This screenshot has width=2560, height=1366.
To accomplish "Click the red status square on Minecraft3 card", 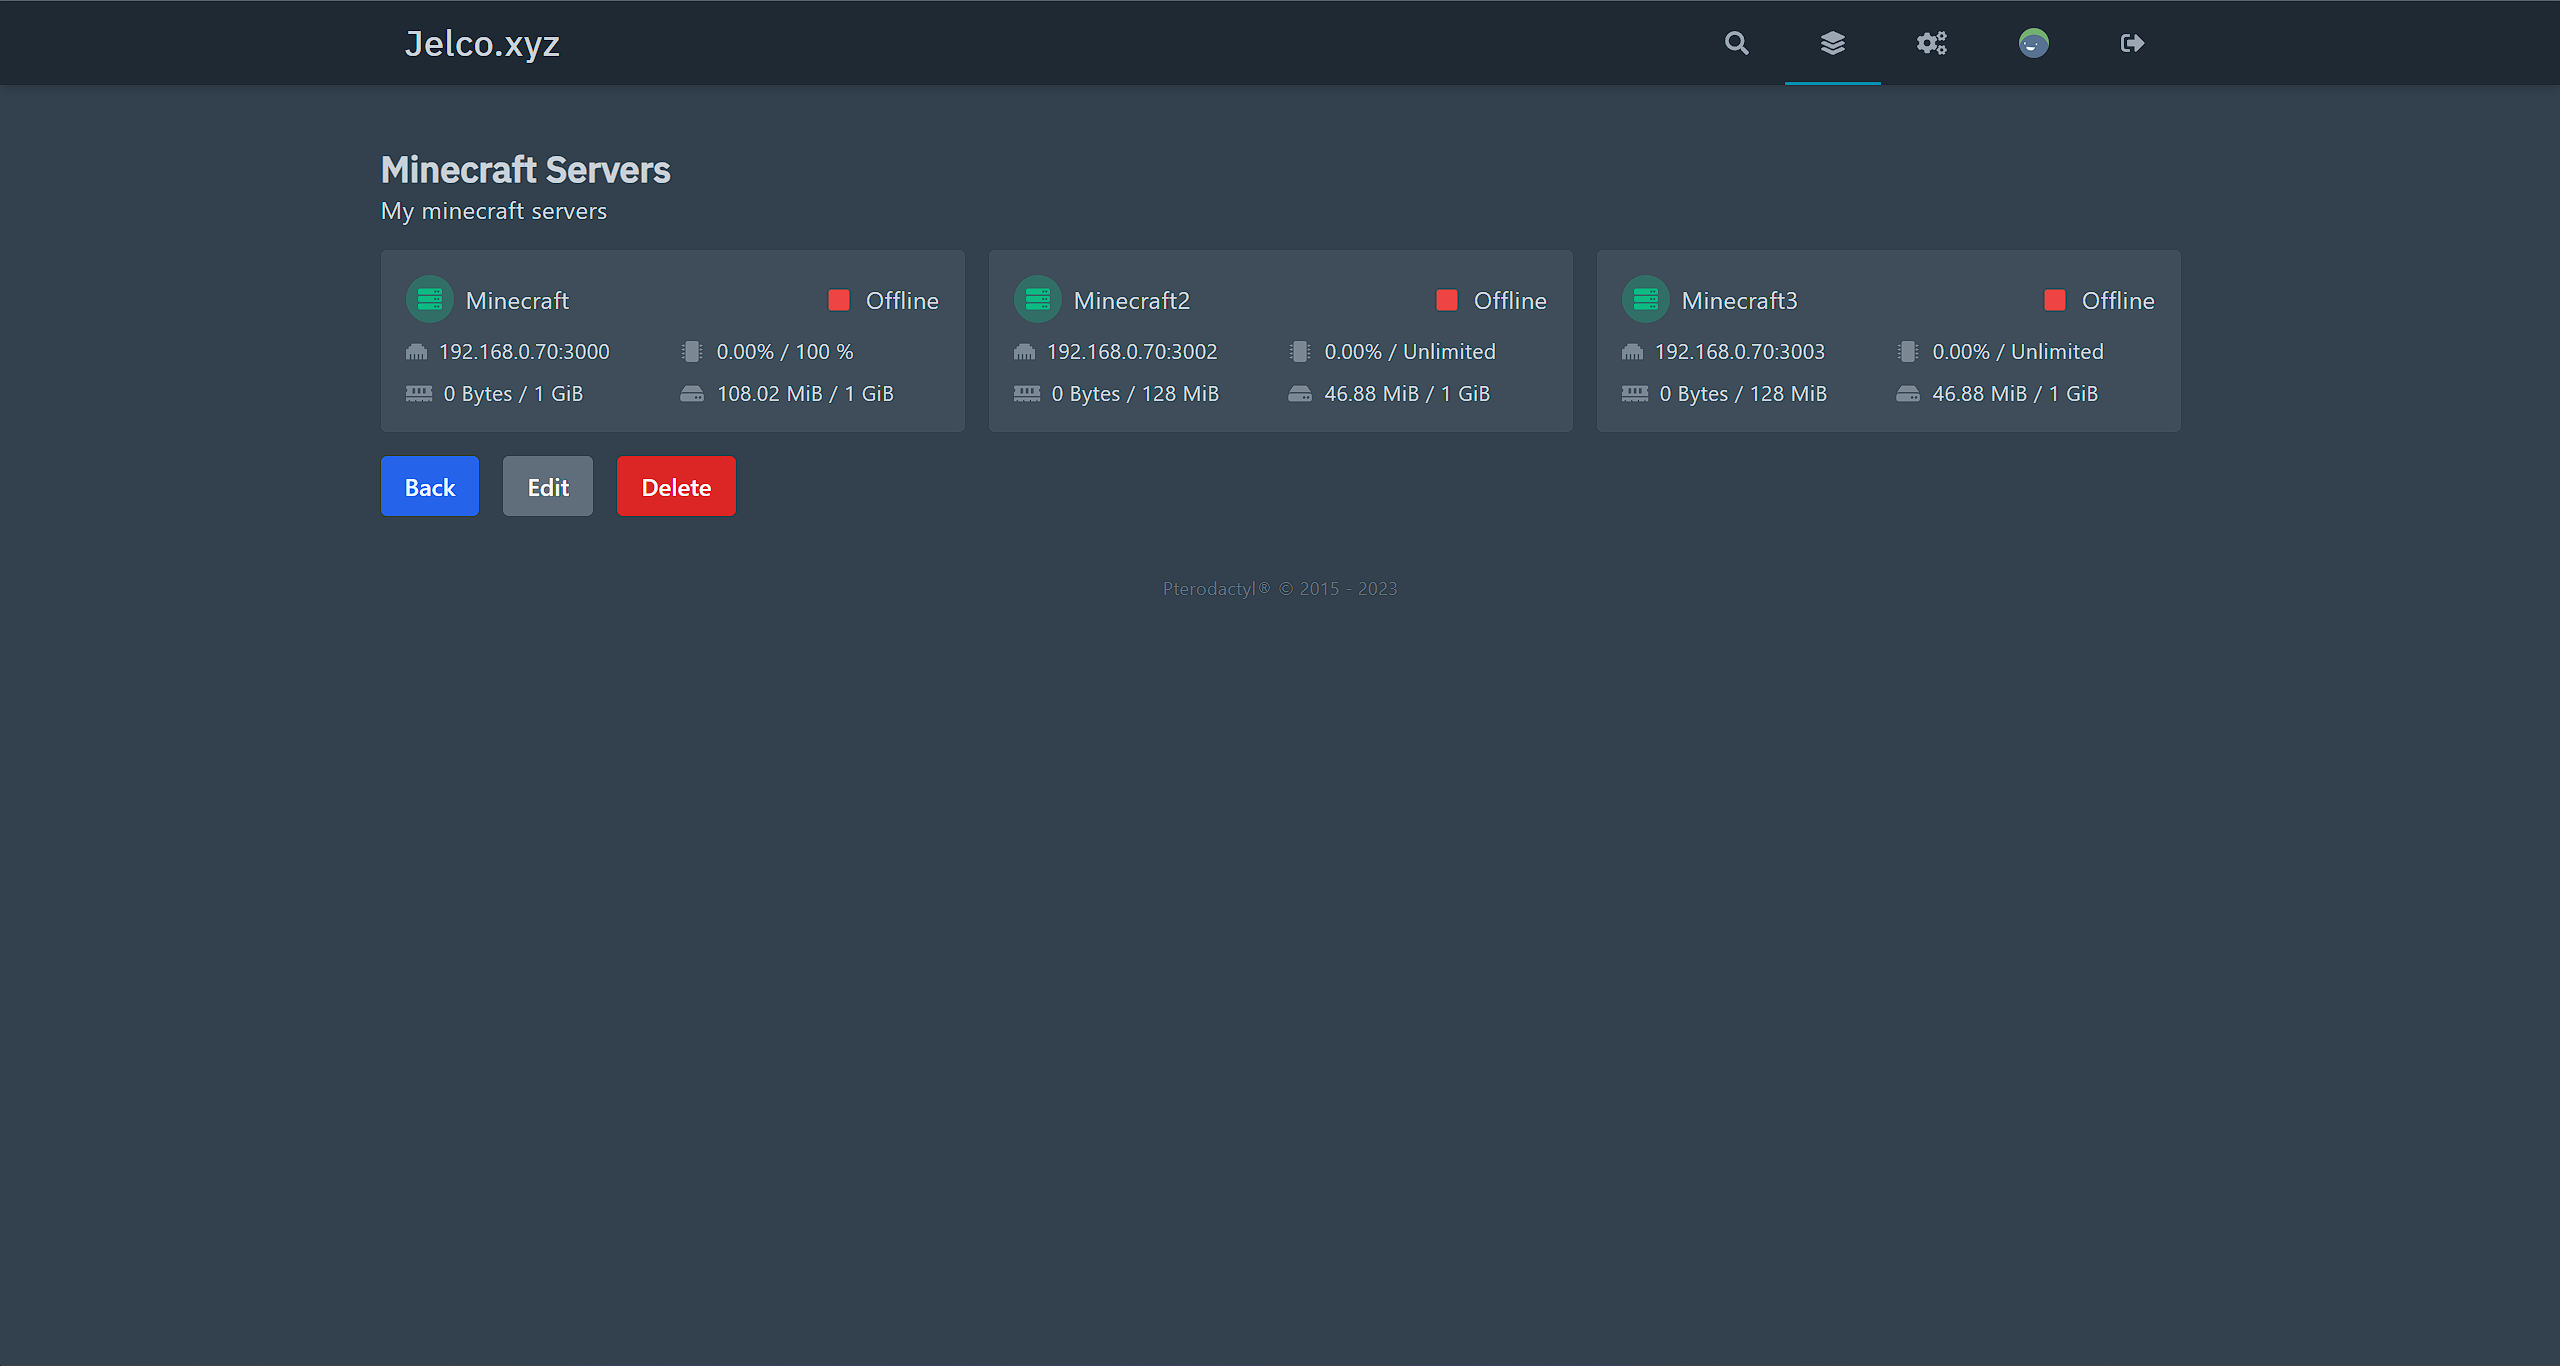I will [2055, 300].
